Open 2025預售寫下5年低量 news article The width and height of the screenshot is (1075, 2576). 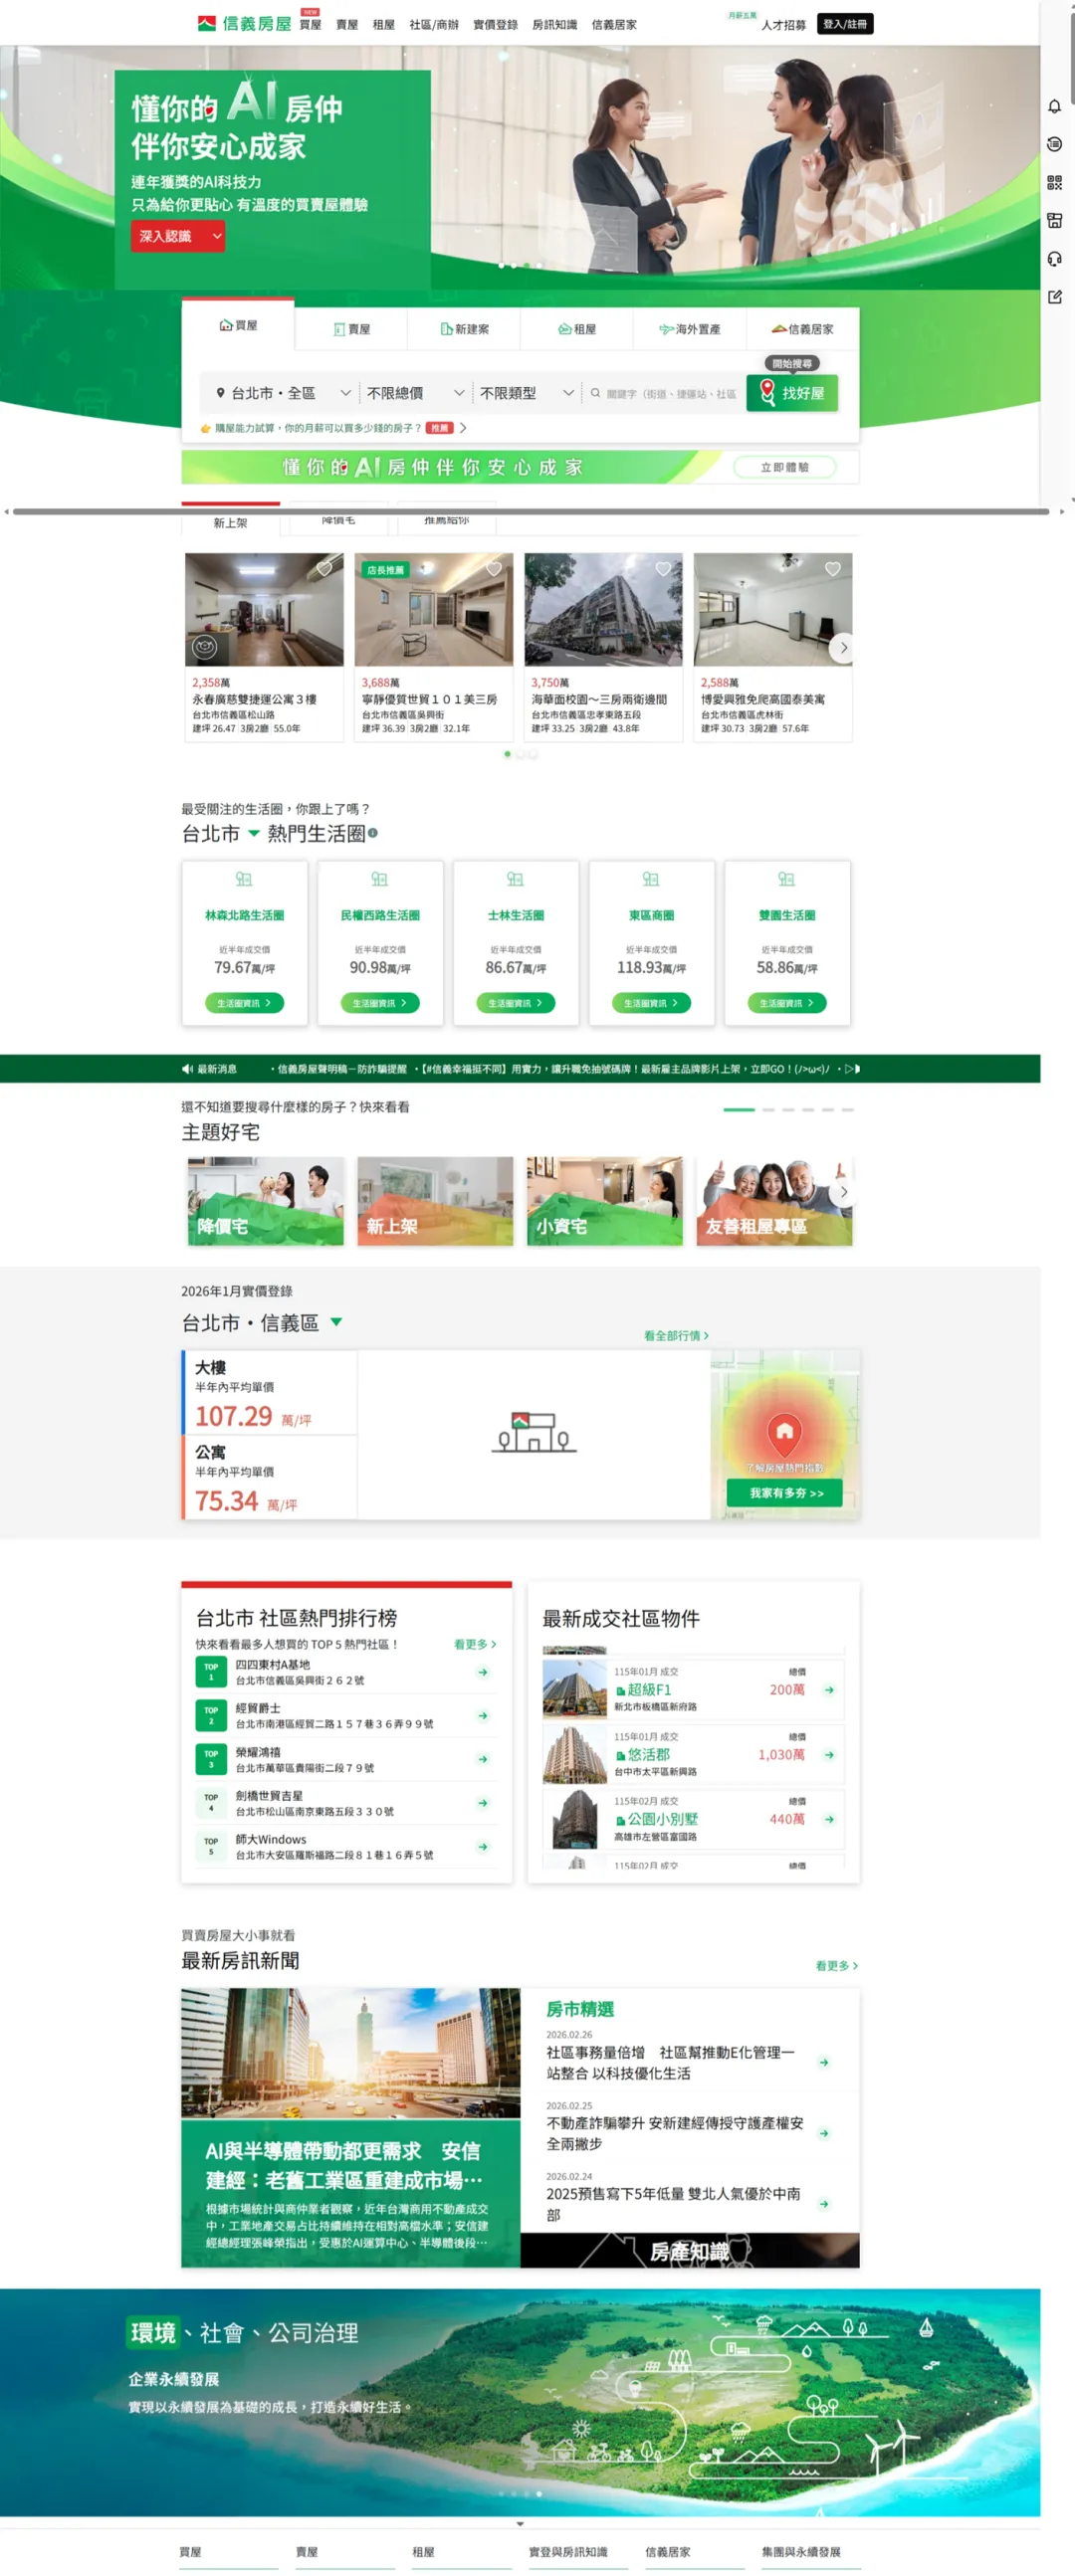click(673, 2203)
